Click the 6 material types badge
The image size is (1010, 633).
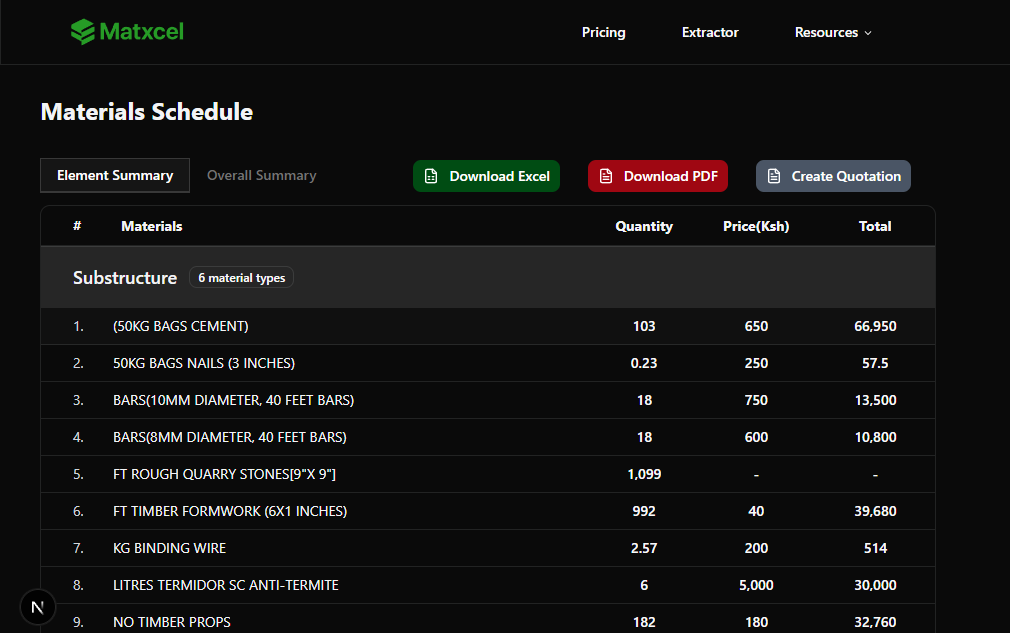(241, 277)
